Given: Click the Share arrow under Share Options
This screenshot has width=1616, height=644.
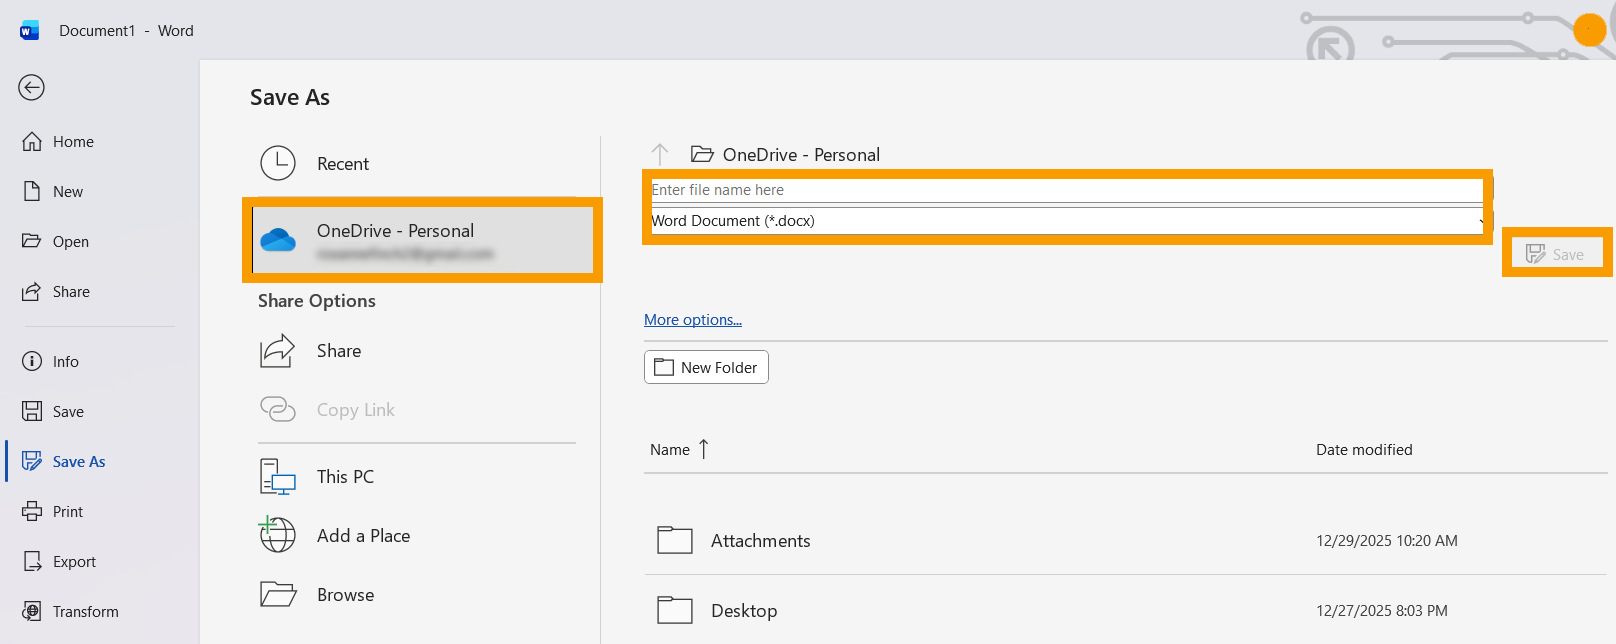Looking at the screenshot, I should [x=278, y=351].
